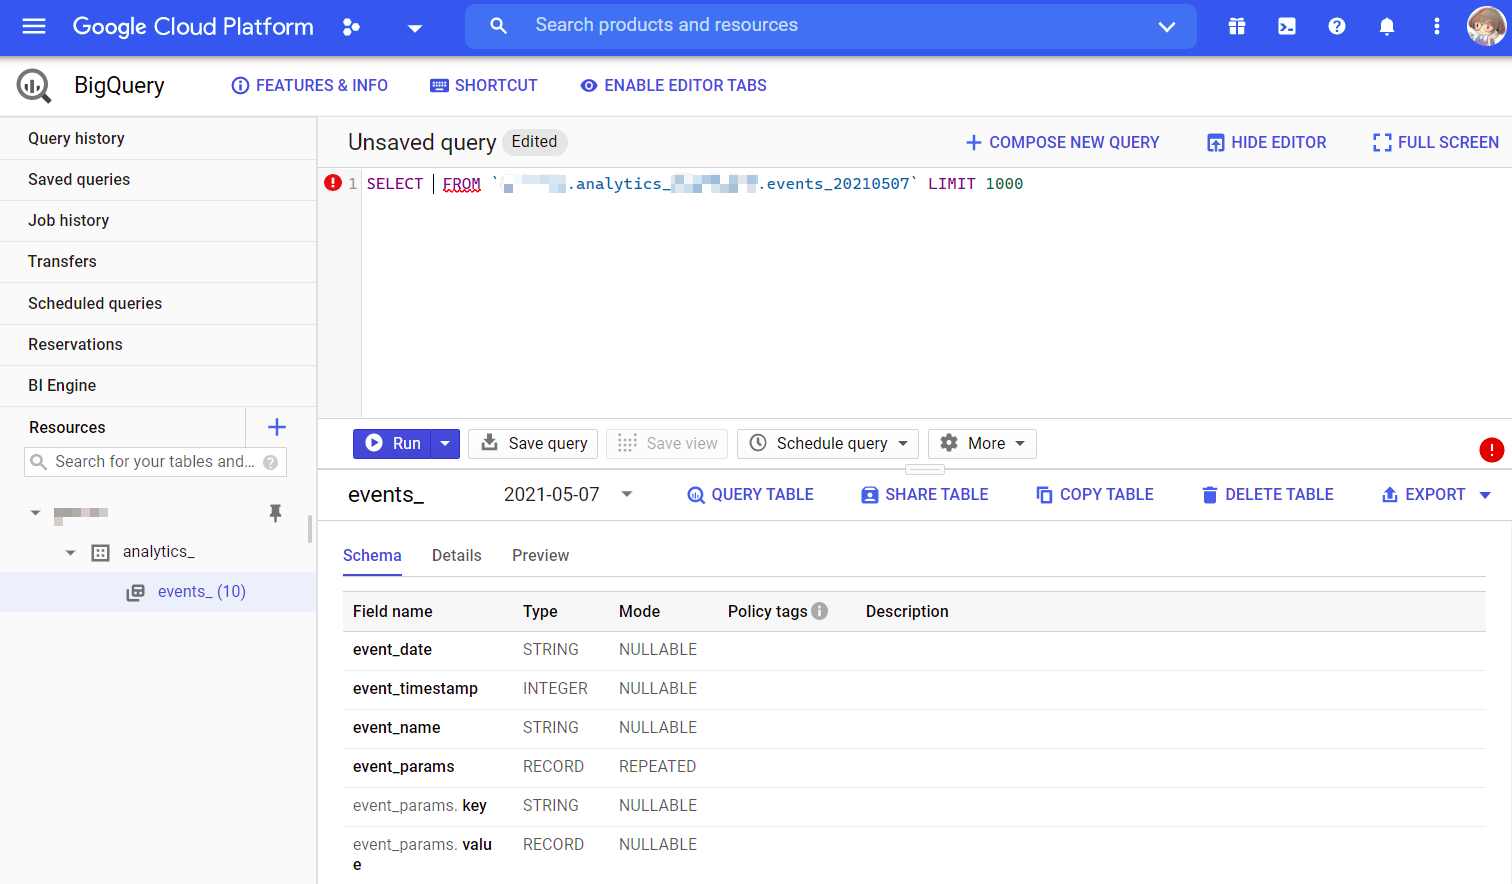Click Query Table
The height and width of the screenshot is (884, 1512).
coord(750,495)
